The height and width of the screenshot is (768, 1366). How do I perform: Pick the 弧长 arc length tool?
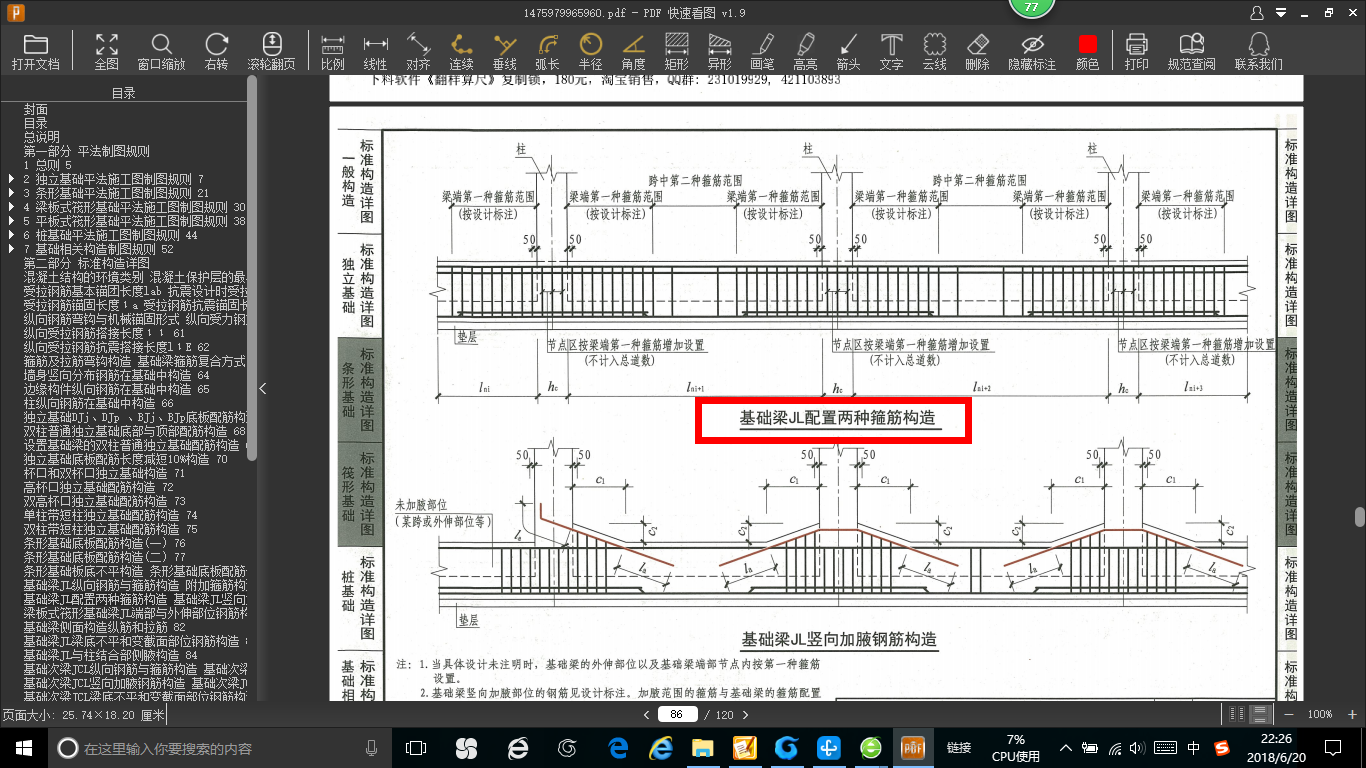coord(547,45)
